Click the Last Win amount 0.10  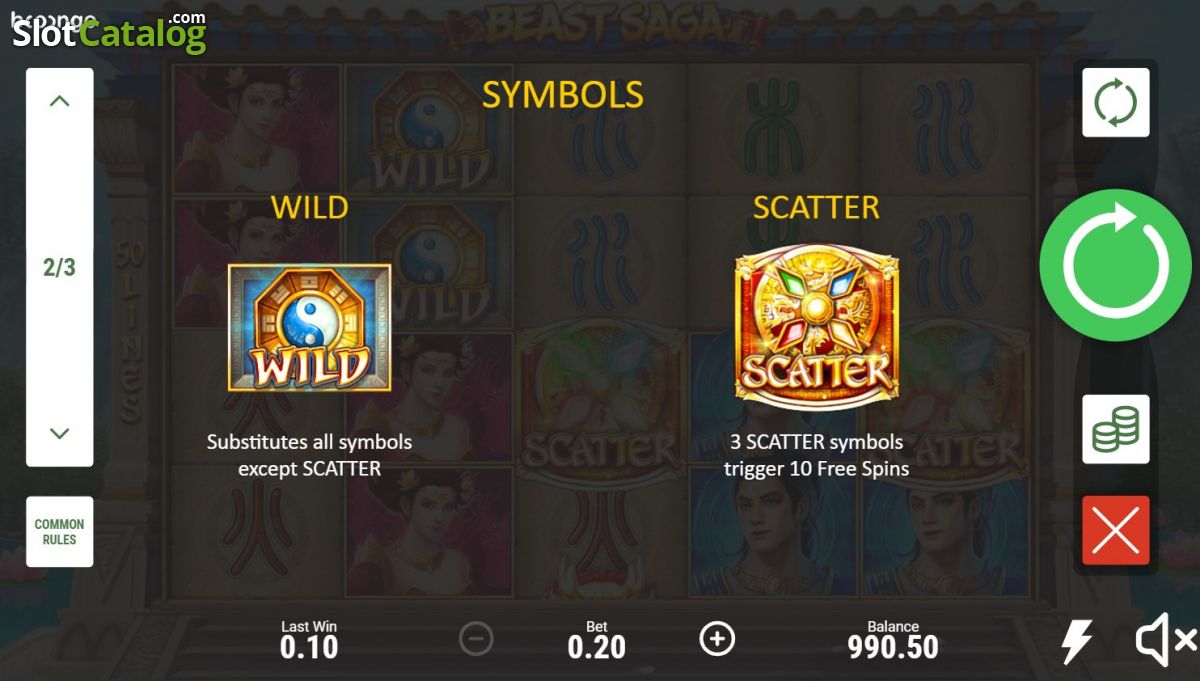(x=309, y=647)
